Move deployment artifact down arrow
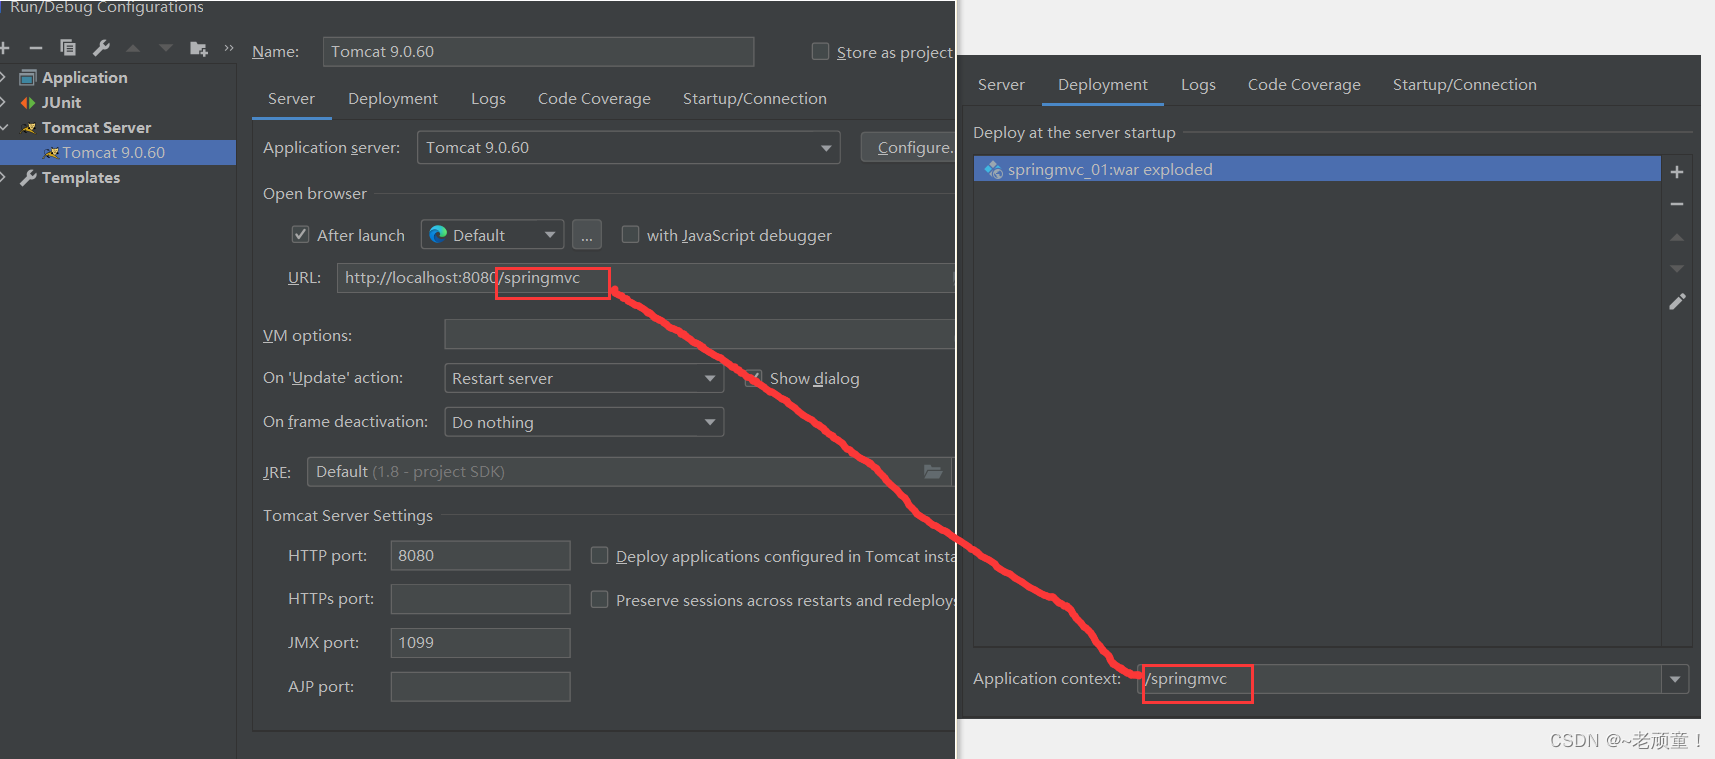 [x=1677, y=268]
